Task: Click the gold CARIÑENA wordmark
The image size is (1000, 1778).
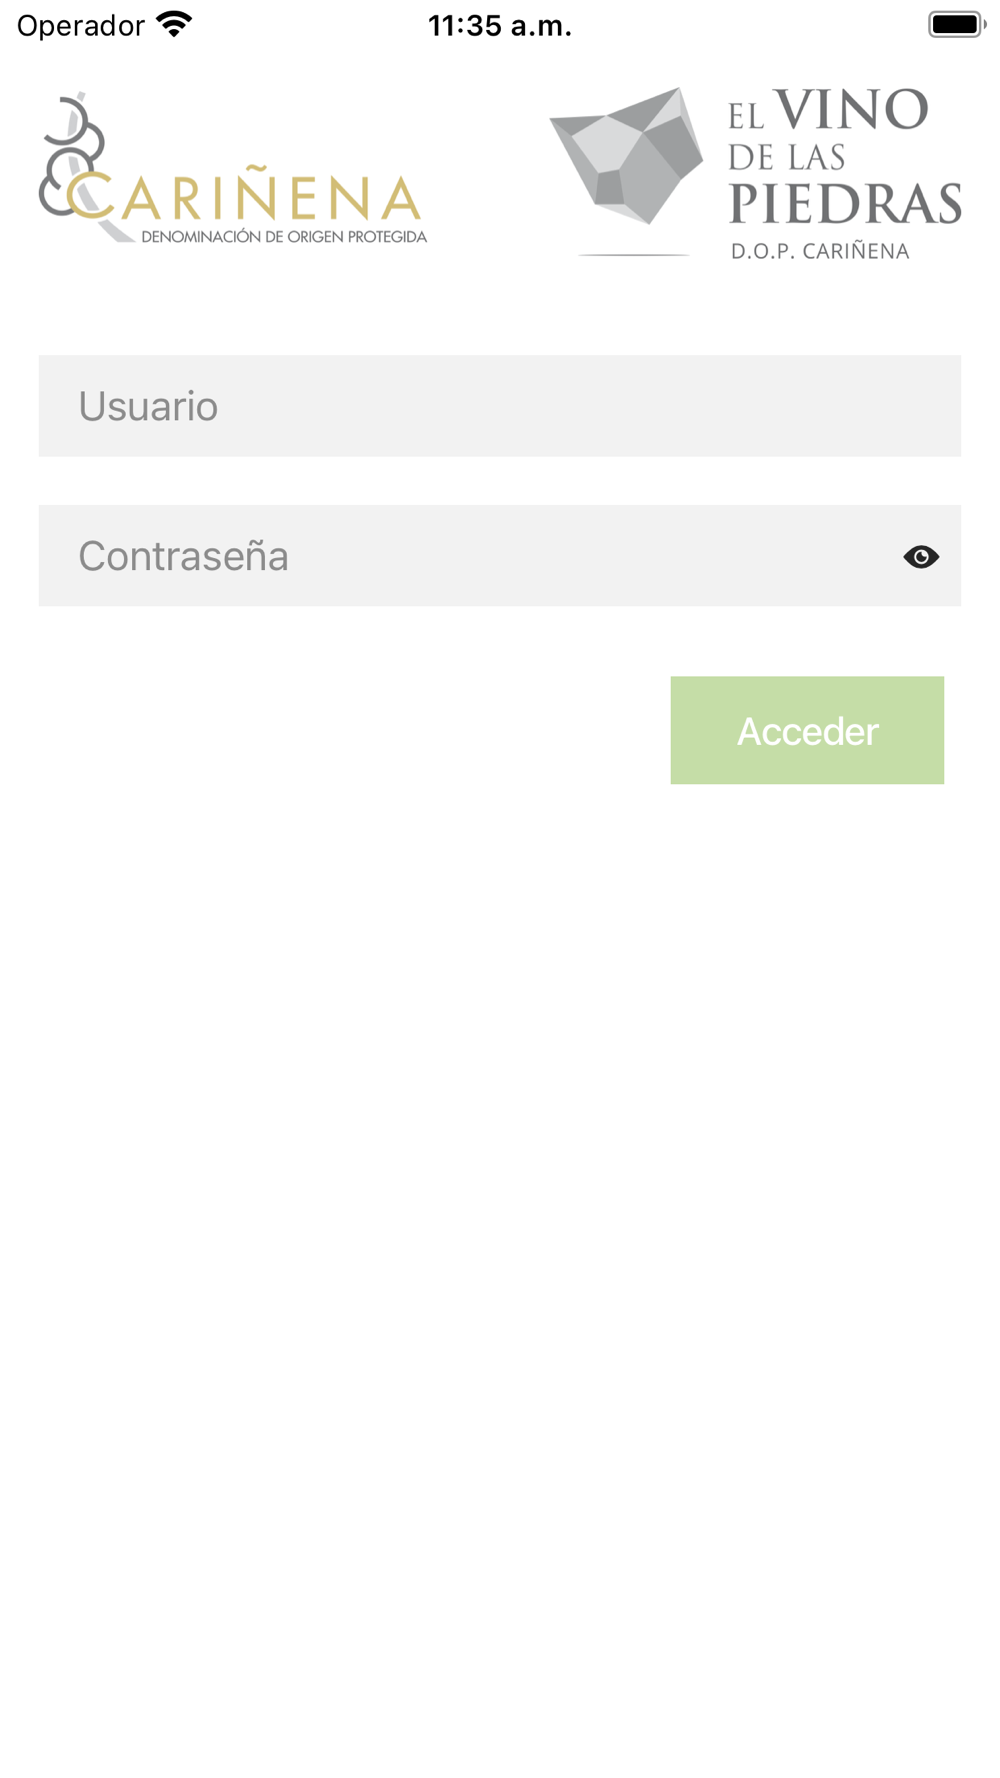Action: click(245, 195)
